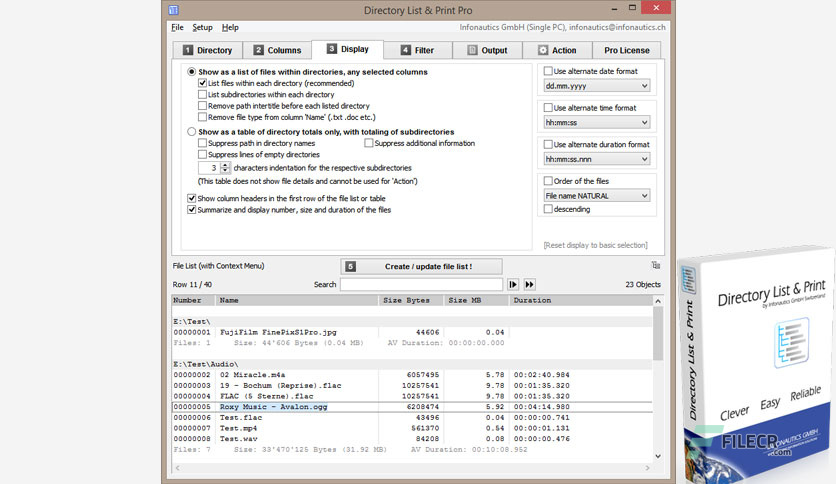Open the Action tab
The width and height of the screenshot is (836, 484).
click(x=557, y=50)
